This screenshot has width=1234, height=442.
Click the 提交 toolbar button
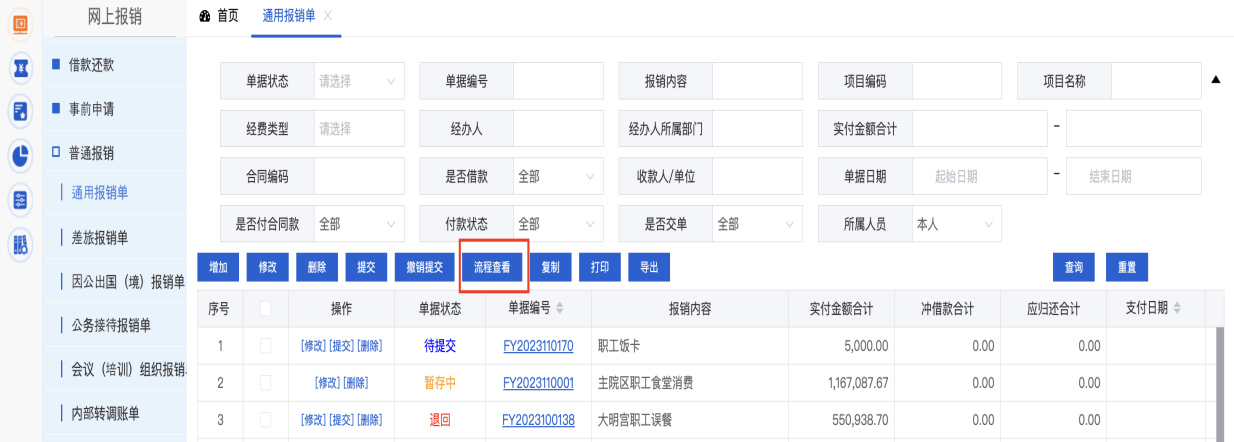click(x=366, y=267)
